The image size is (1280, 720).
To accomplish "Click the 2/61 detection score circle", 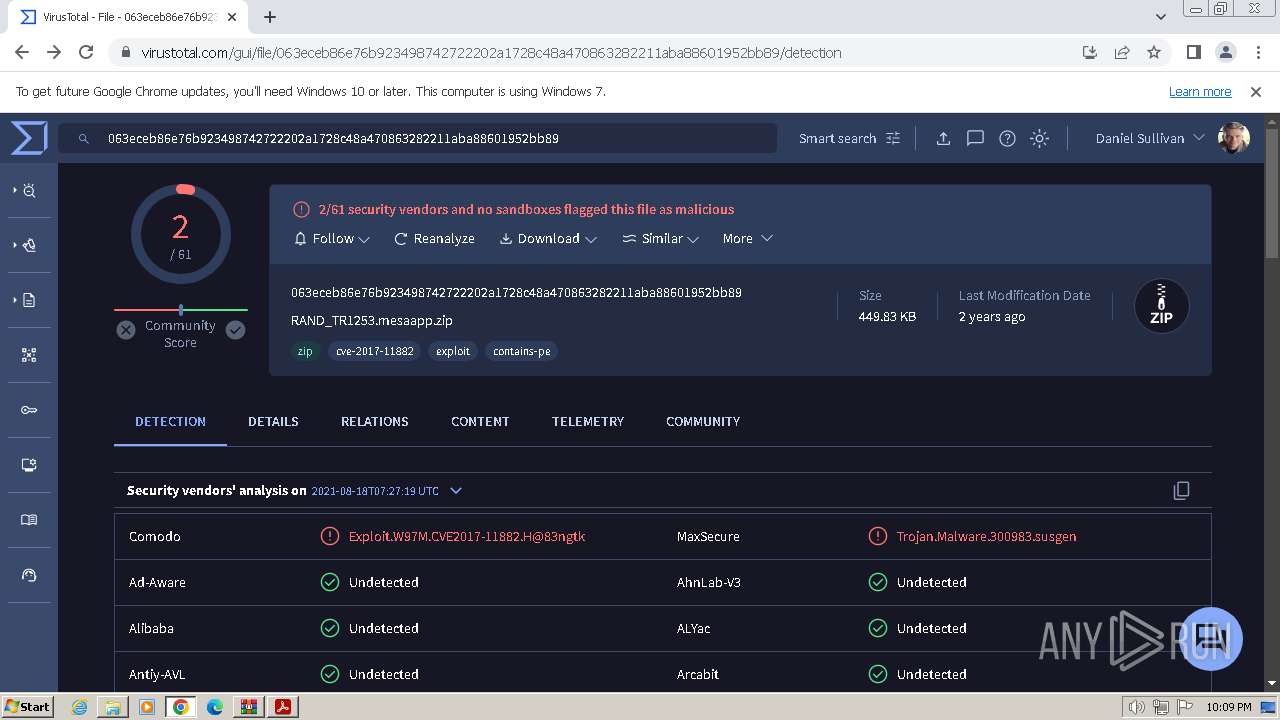I will [181, 236].
